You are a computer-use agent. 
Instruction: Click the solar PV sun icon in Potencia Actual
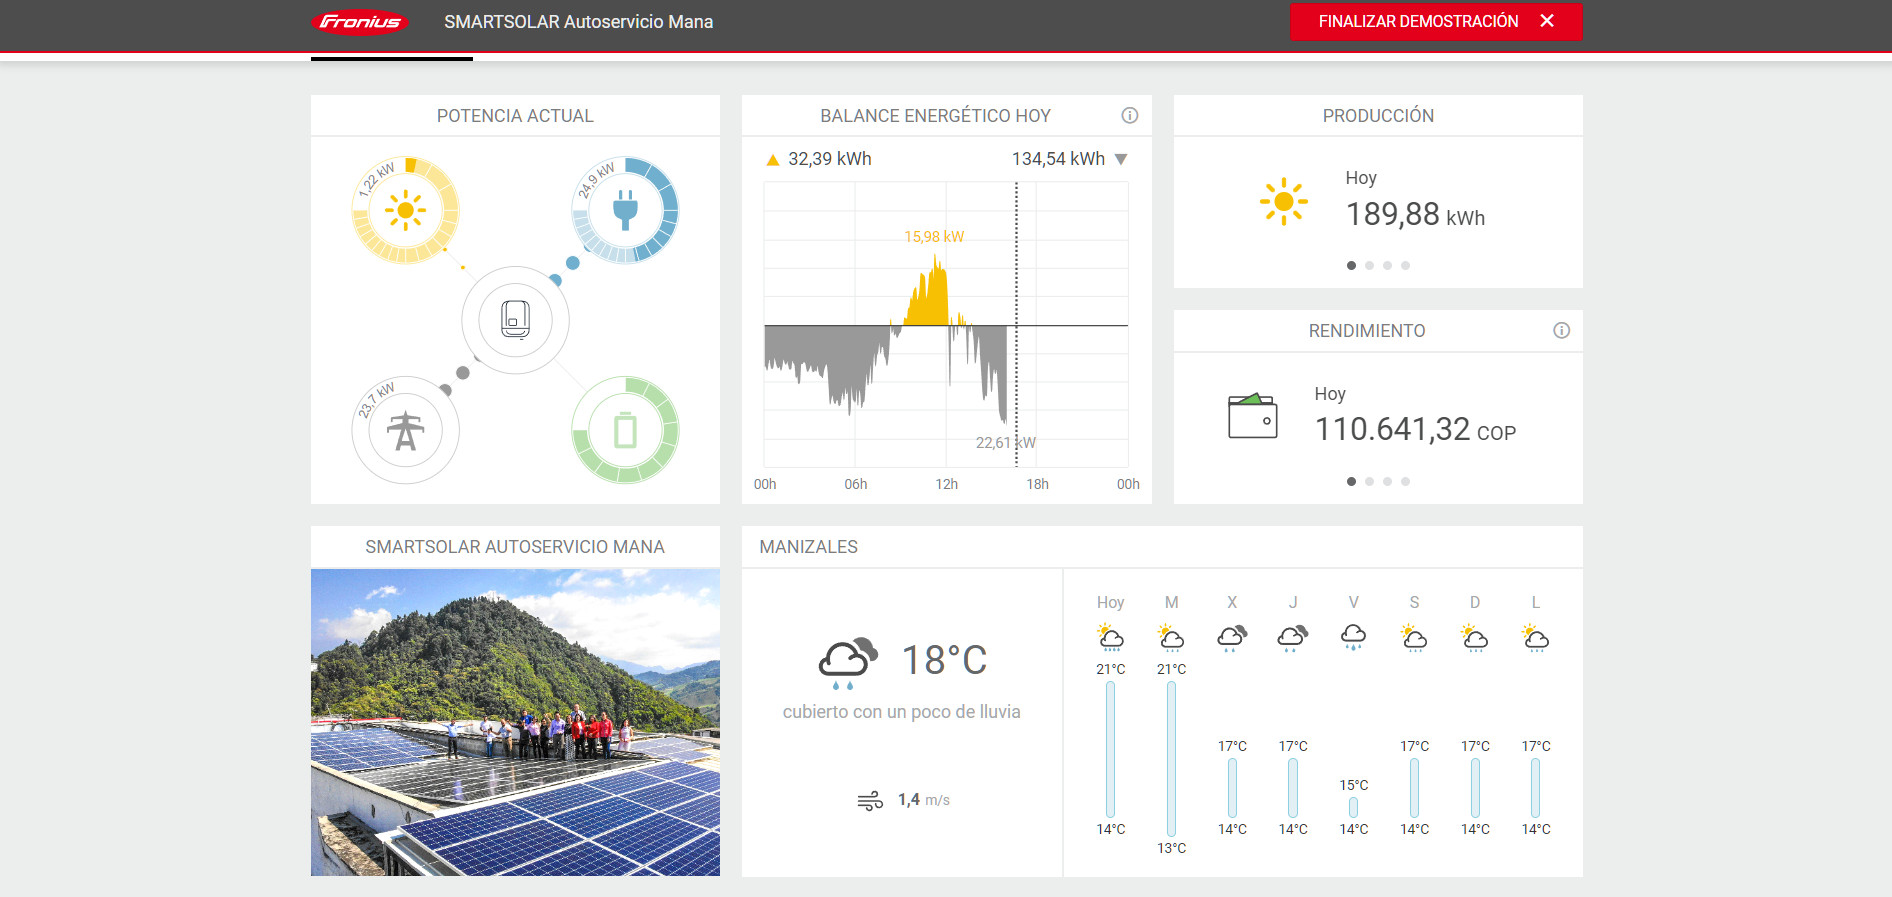click(x=405, y=210)
